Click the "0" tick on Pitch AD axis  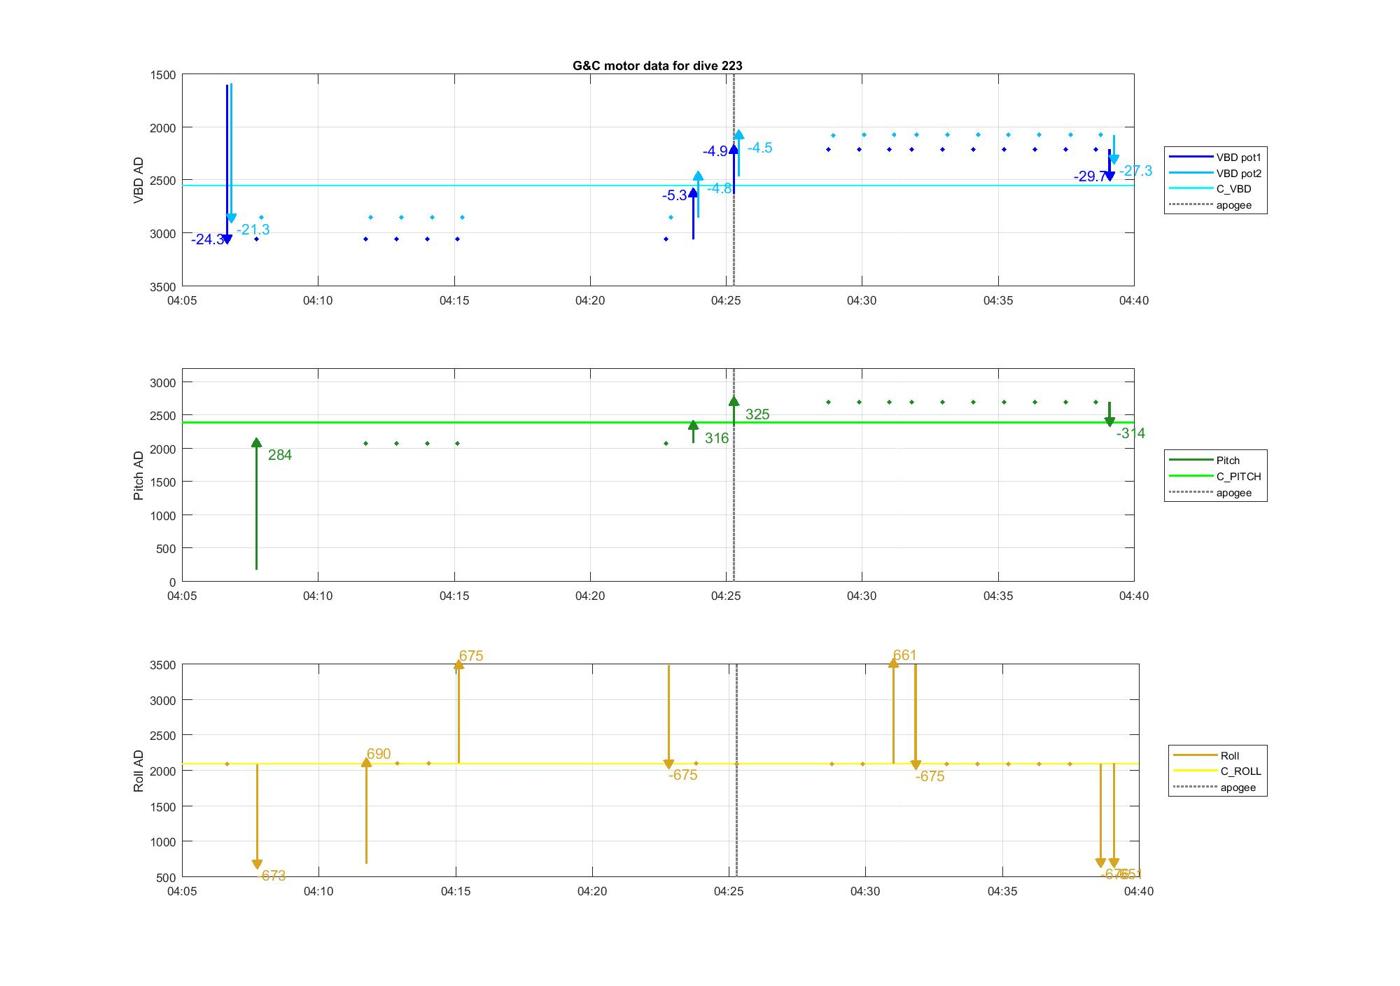172,582
